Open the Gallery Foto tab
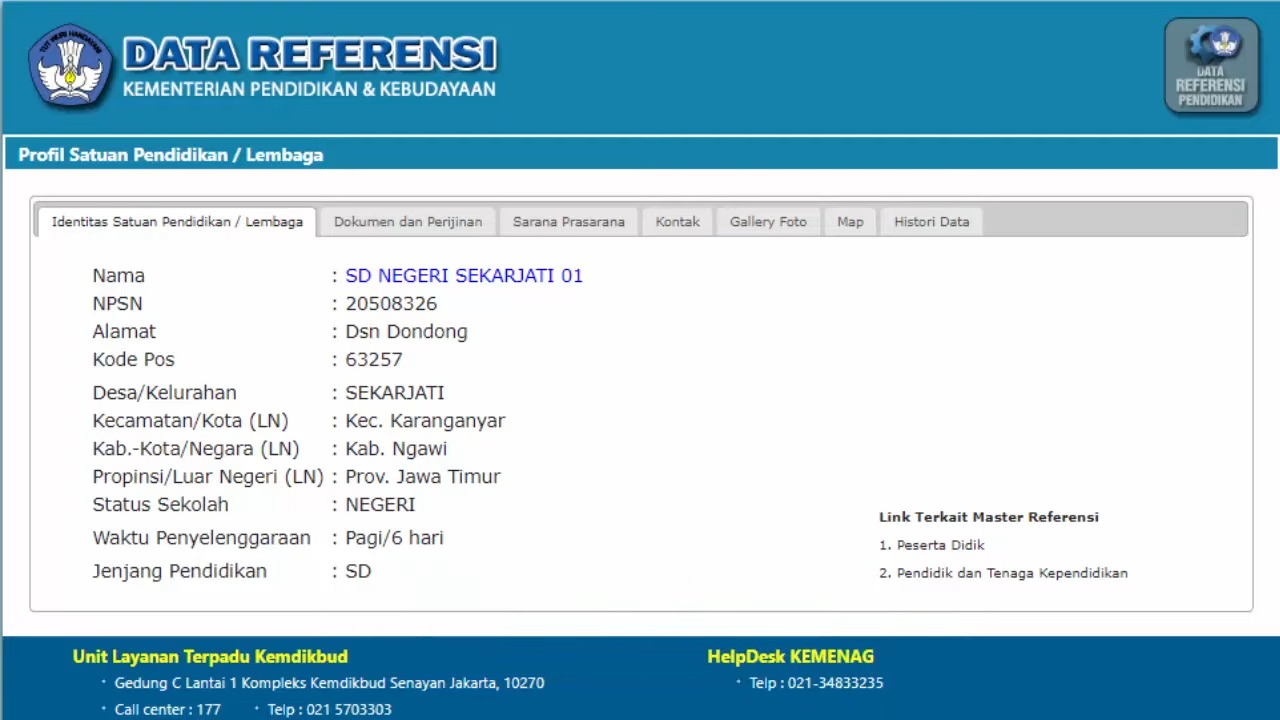This screenshot has width=1280, height=720. pyautogui.click(x=768, y=222)
